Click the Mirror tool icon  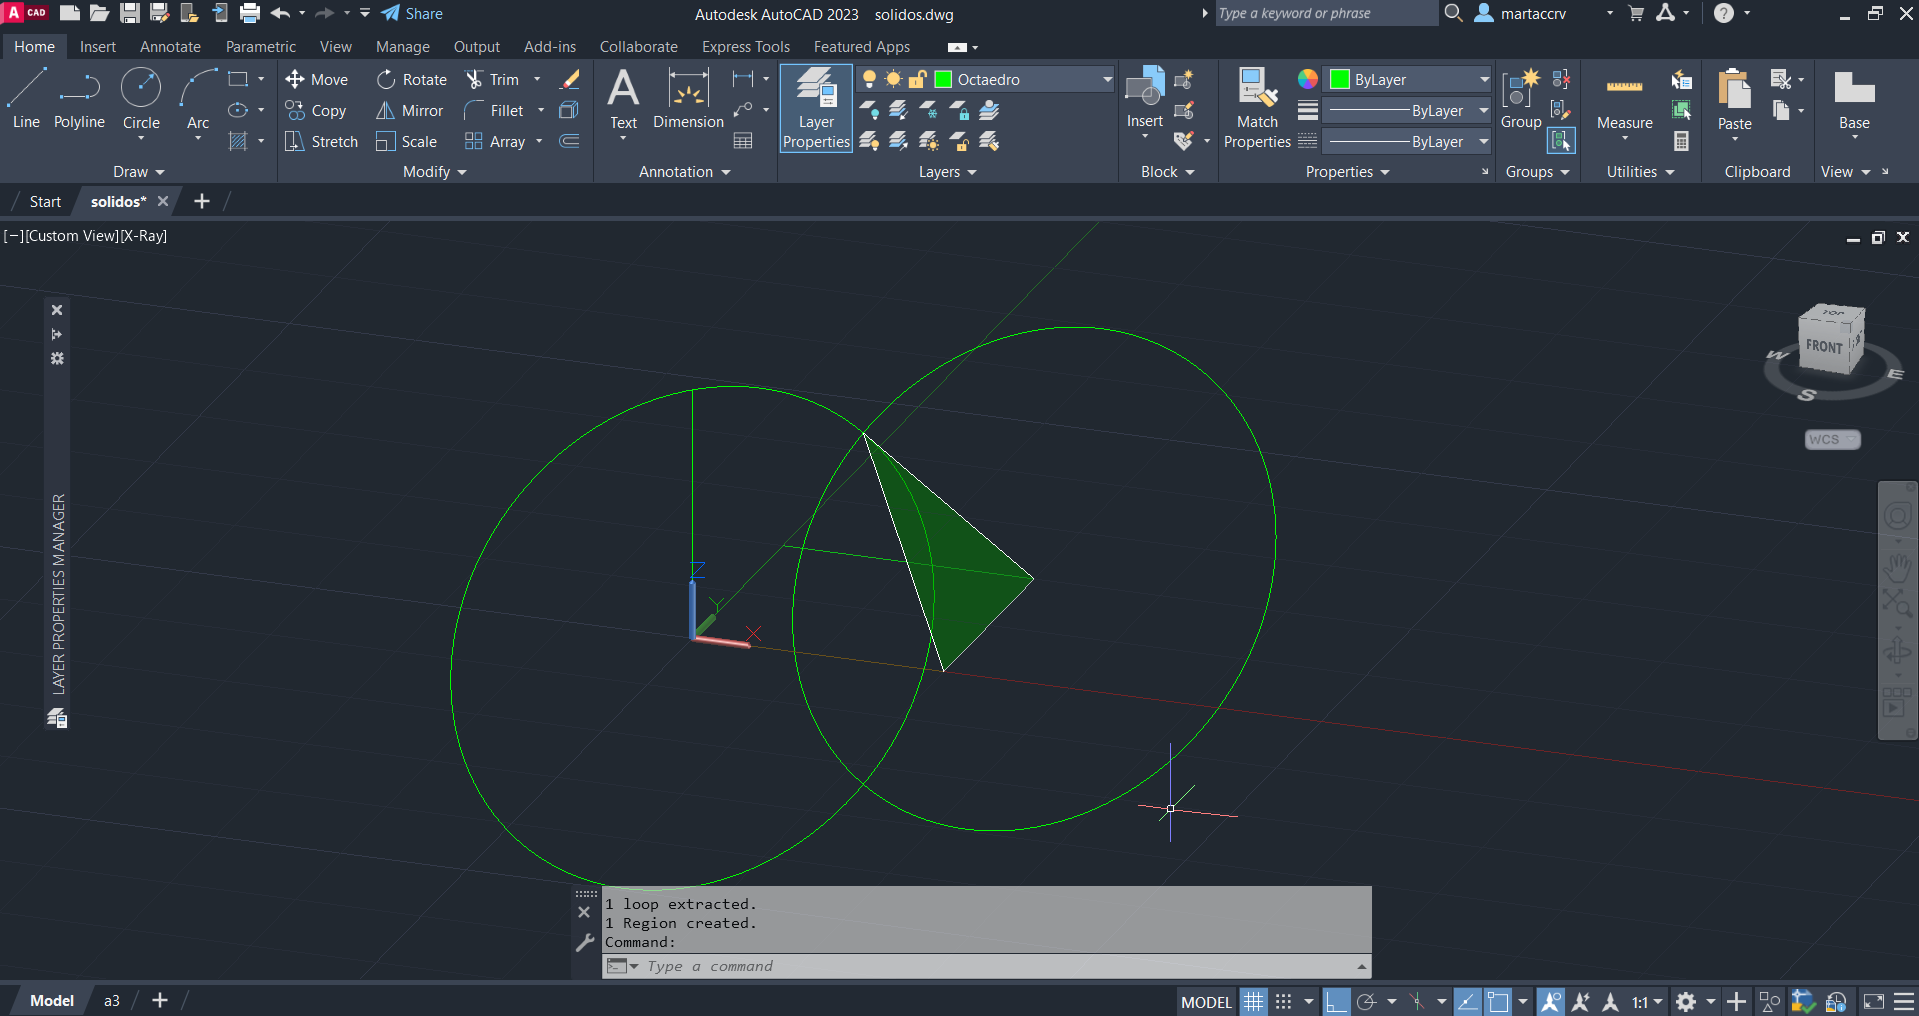coord(385,111)
